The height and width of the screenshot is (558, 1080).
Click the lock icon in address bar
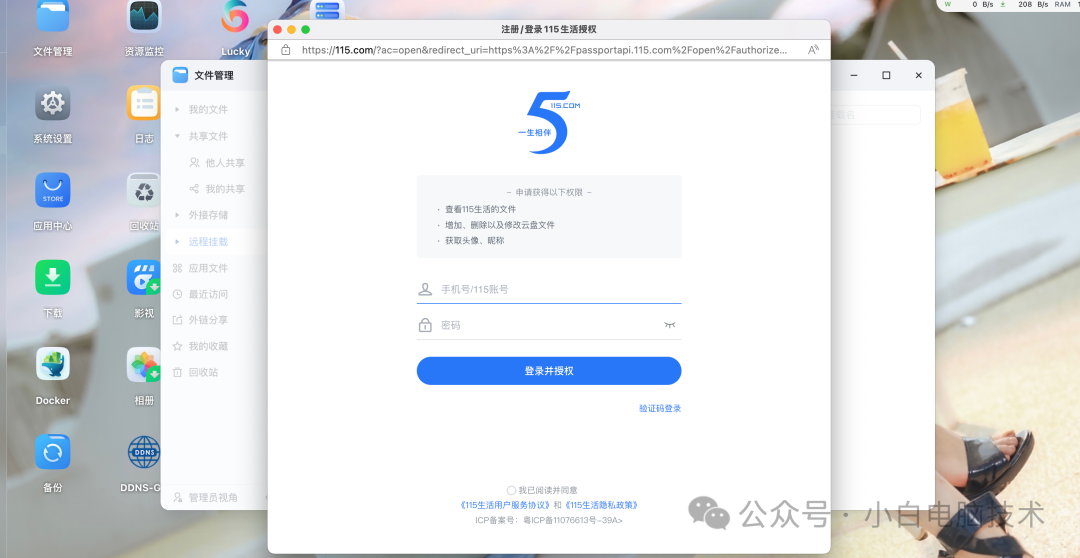(286, 50)
